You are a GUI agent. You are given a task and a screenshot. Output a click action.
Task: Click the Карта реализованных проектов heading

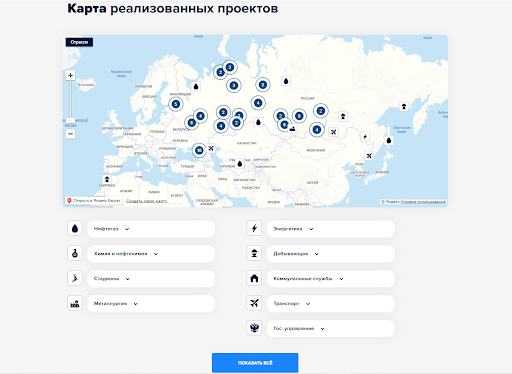click(173, 9)
